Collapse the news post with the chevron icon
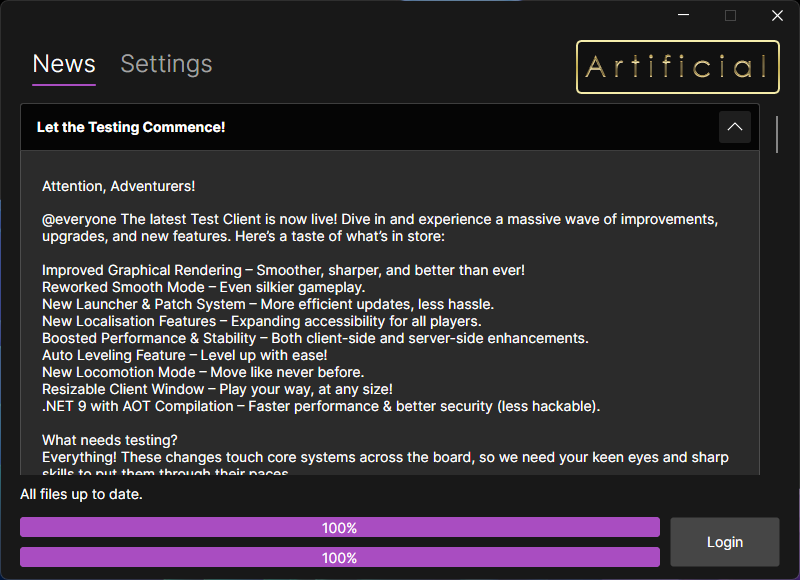 [734, 127]
